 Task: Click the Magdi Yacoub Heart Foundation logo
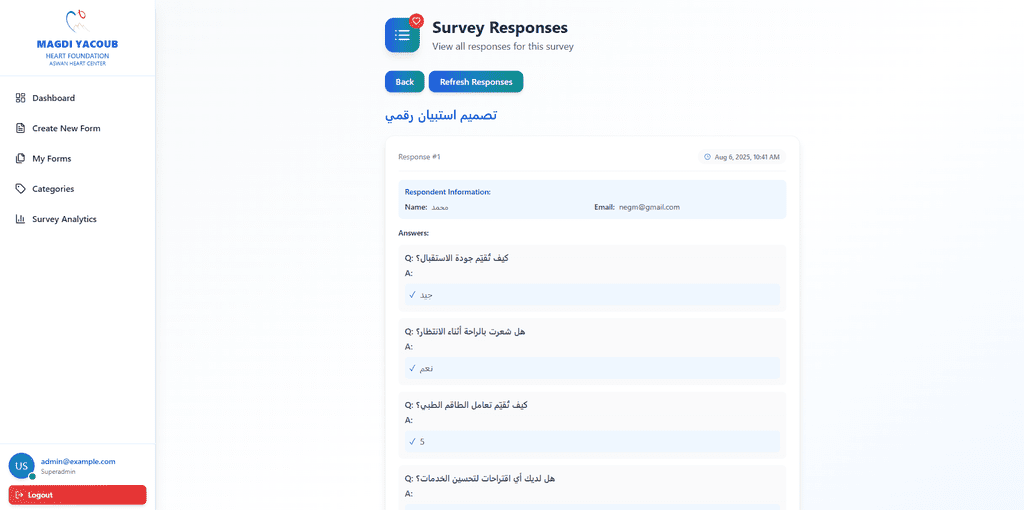pyautogui.click(x=78, y=38)
